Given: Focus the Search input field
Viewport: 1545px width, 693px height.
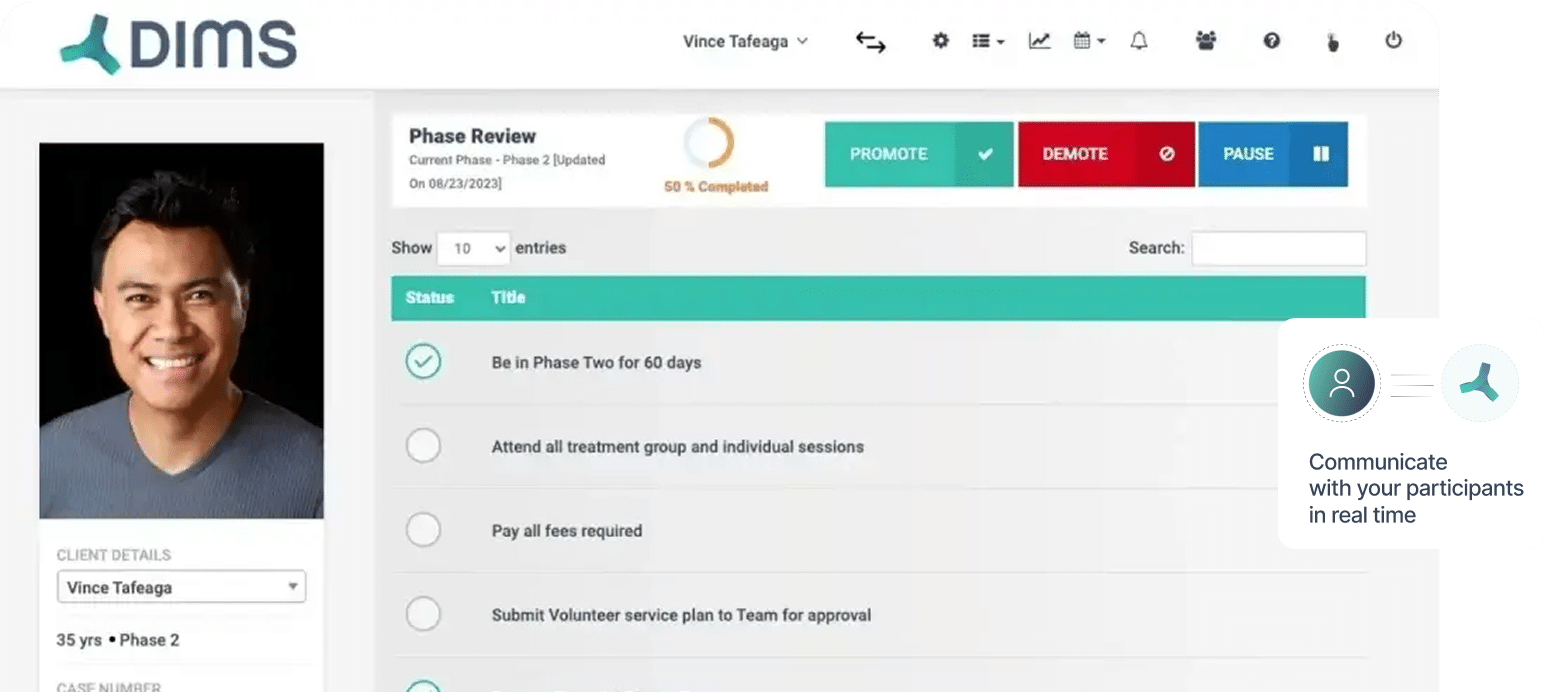Looking at the screenshot, I should (1278, 248).
